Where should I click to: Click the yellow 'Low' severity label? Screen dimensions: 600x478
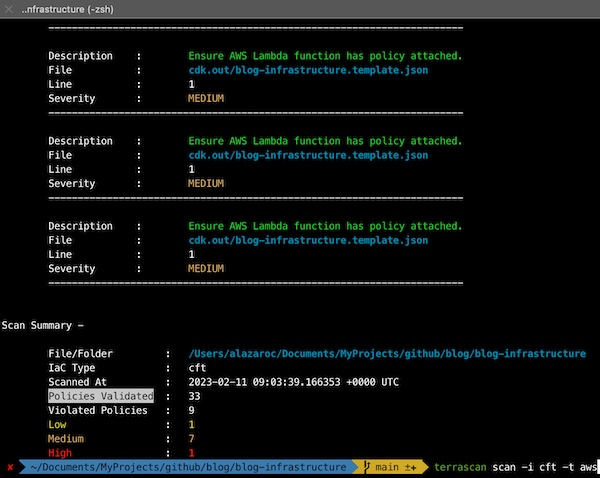click(x=57, y=424)
